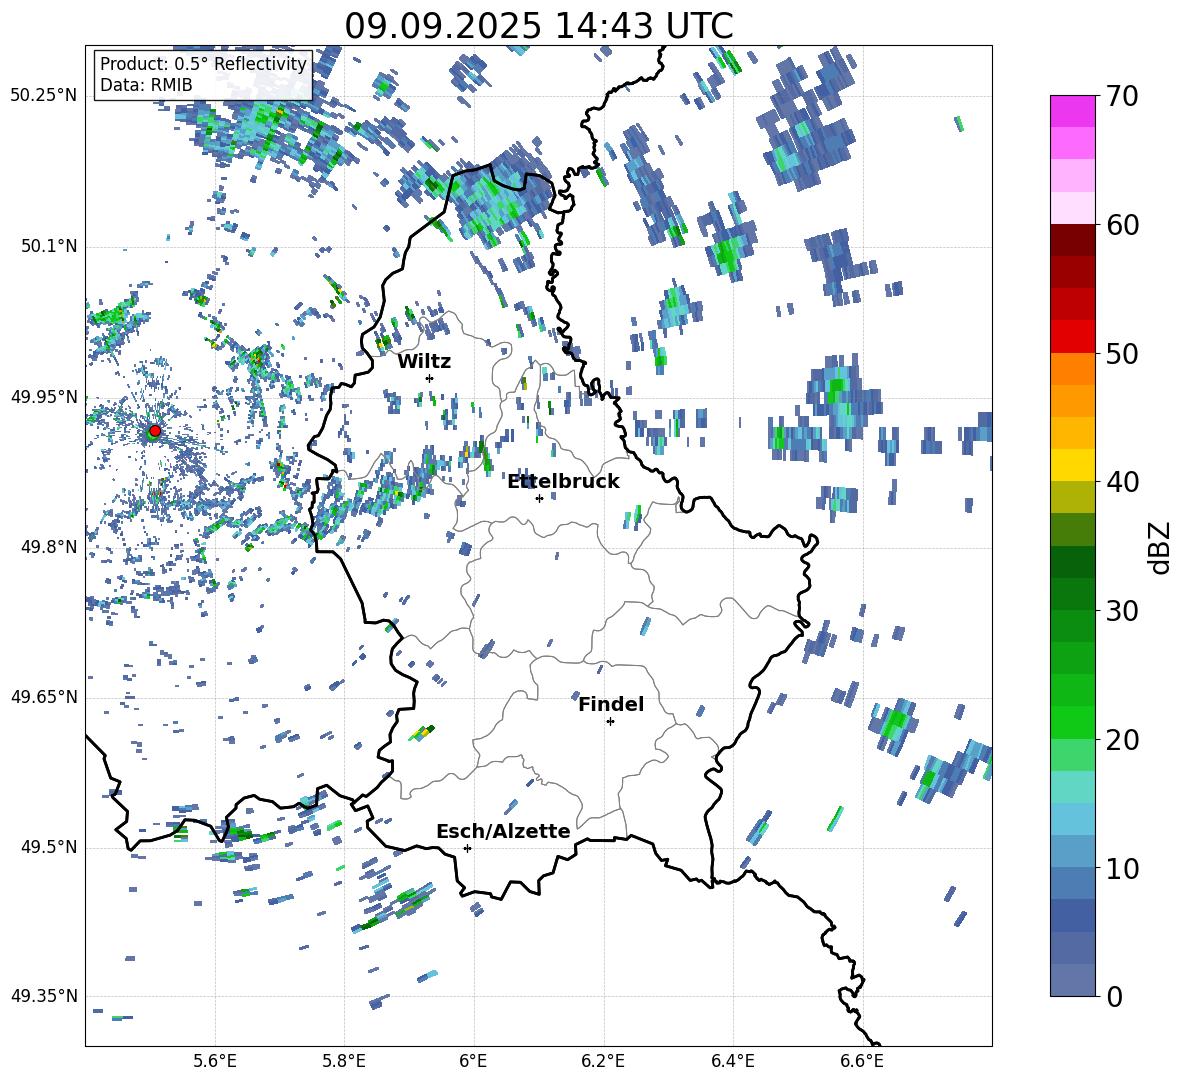Screen dimensions: 1184x1081
Task: Pick the yellow colorbar segment at 40
Action: [1072, 465]
